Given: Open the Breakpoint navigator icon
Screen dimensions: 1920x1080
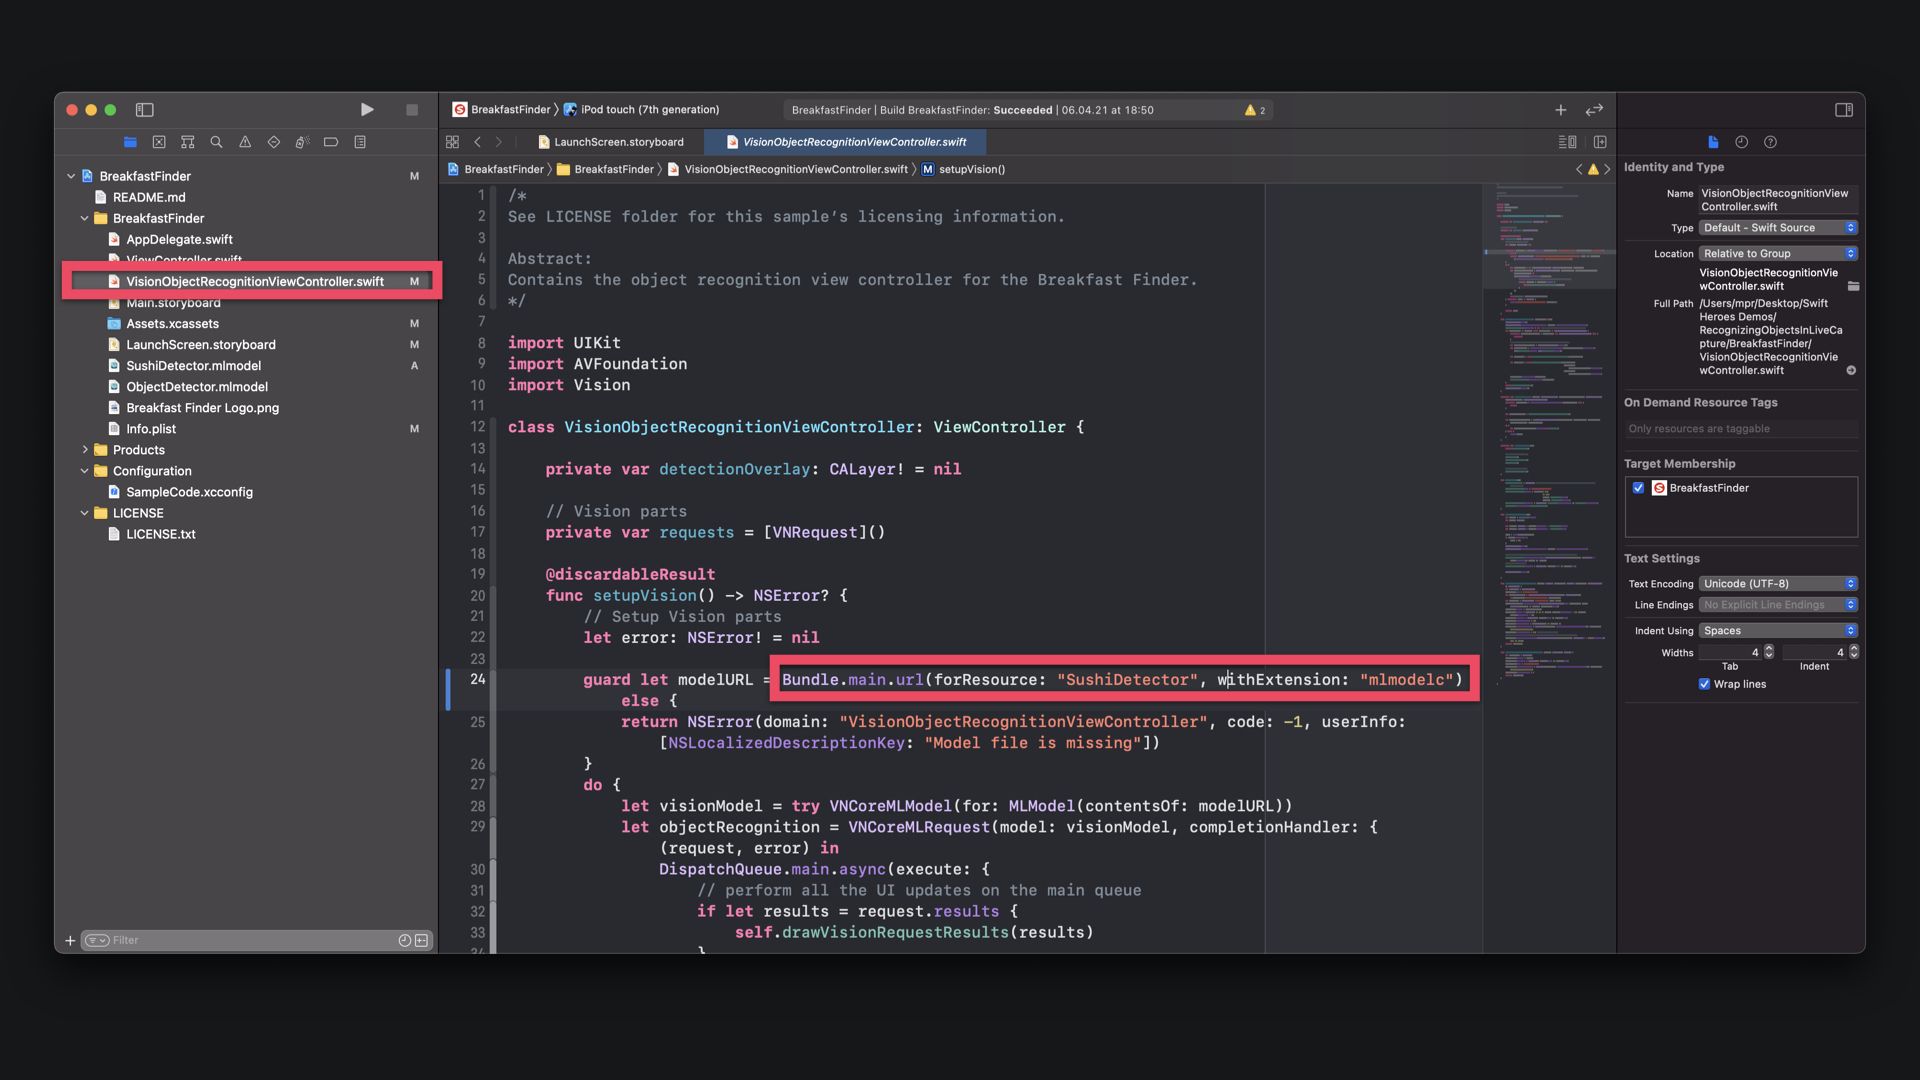Looking at the screenshot, I should click(x=331, y=142).
